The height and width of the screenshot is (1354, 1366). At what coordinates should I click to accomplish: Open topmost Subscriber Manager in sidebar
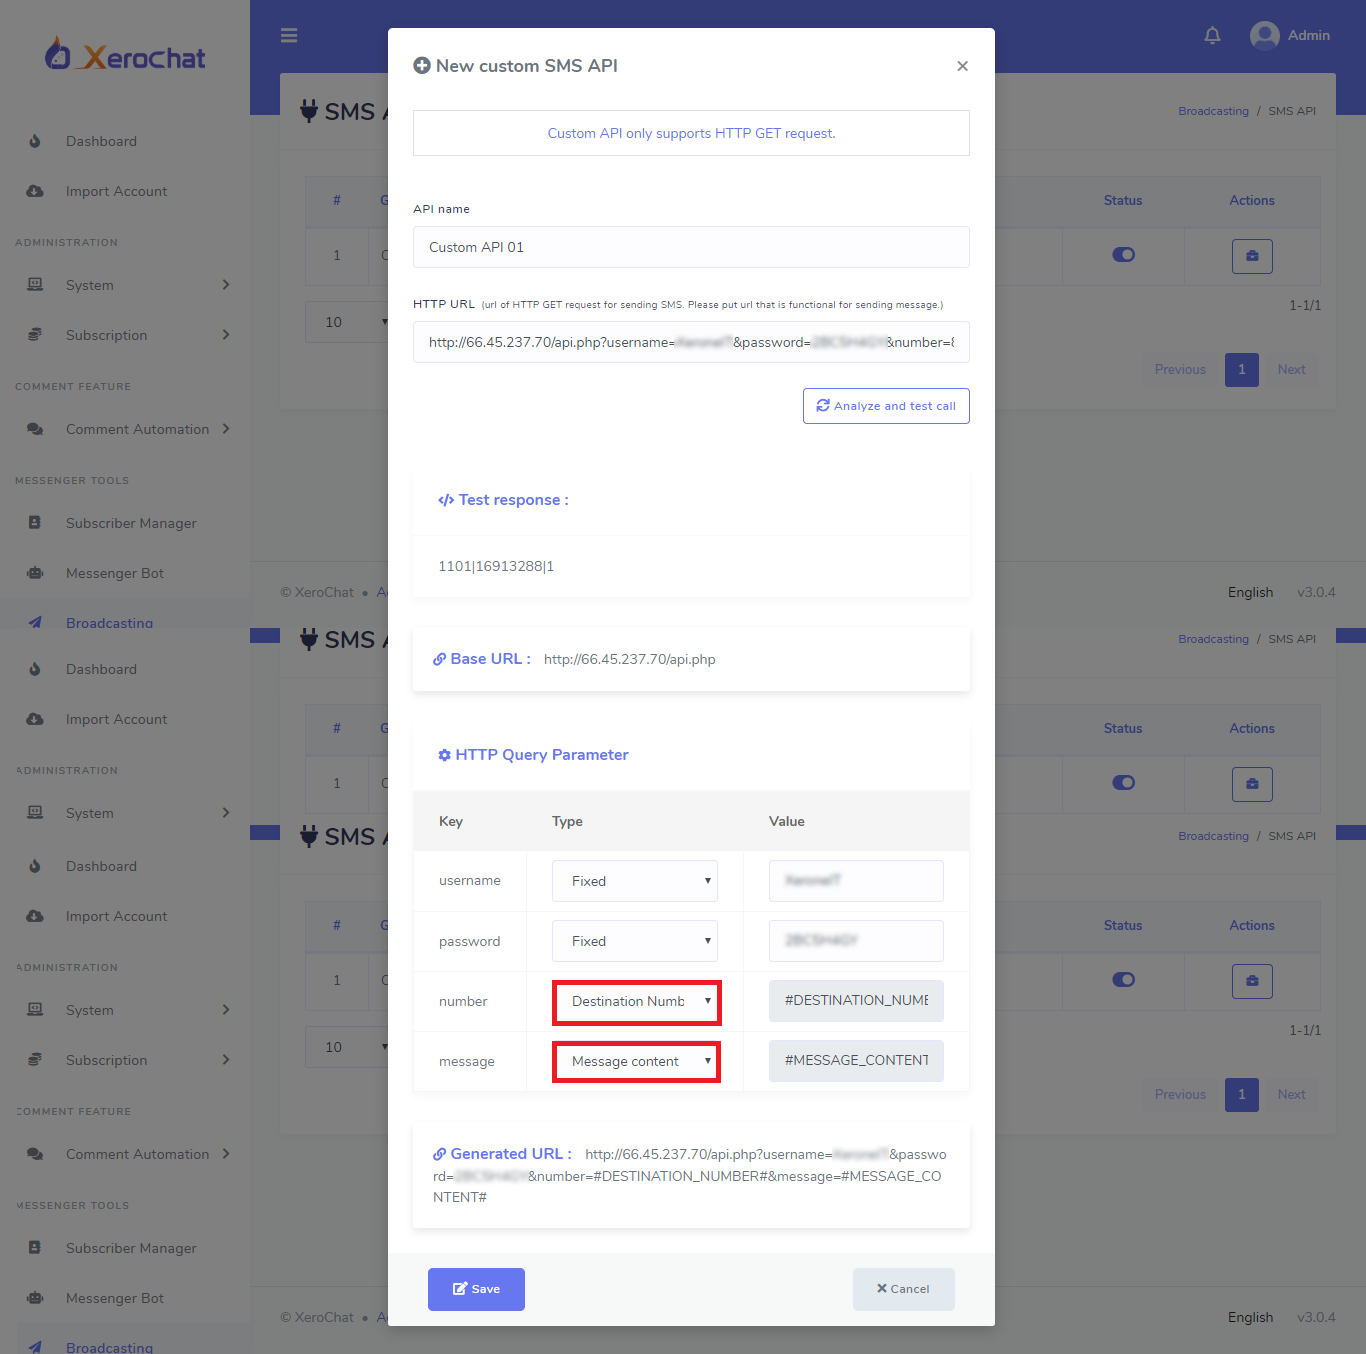click(131, 523)
